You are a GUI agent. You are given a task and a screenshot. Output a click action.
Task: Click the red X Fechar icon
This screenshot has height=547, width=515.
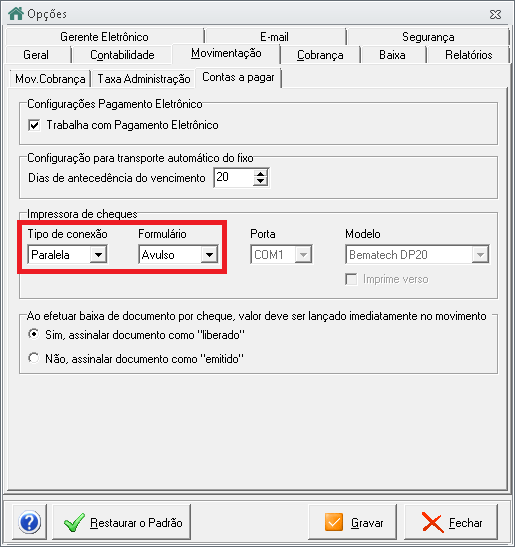click(x=433, y=522)
